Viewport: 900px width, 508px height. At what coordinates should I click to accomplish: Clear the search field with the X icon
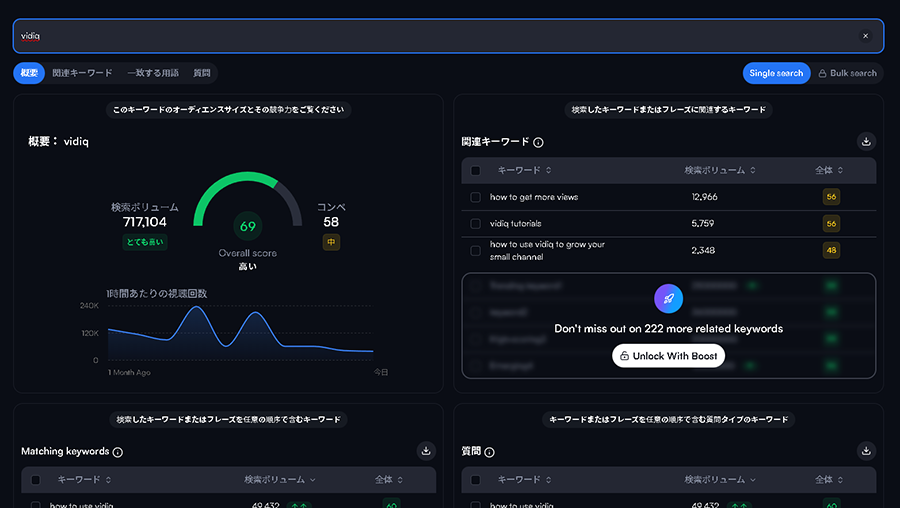click(x=866, y=36)
